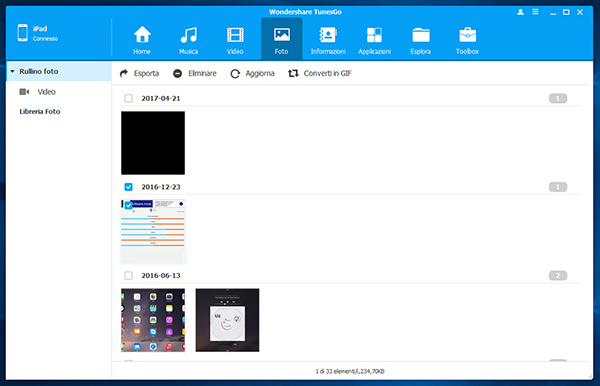Collapse the Rullino foto tree arrow
This screenshot has width=600, height=386.
coord(12,71)
